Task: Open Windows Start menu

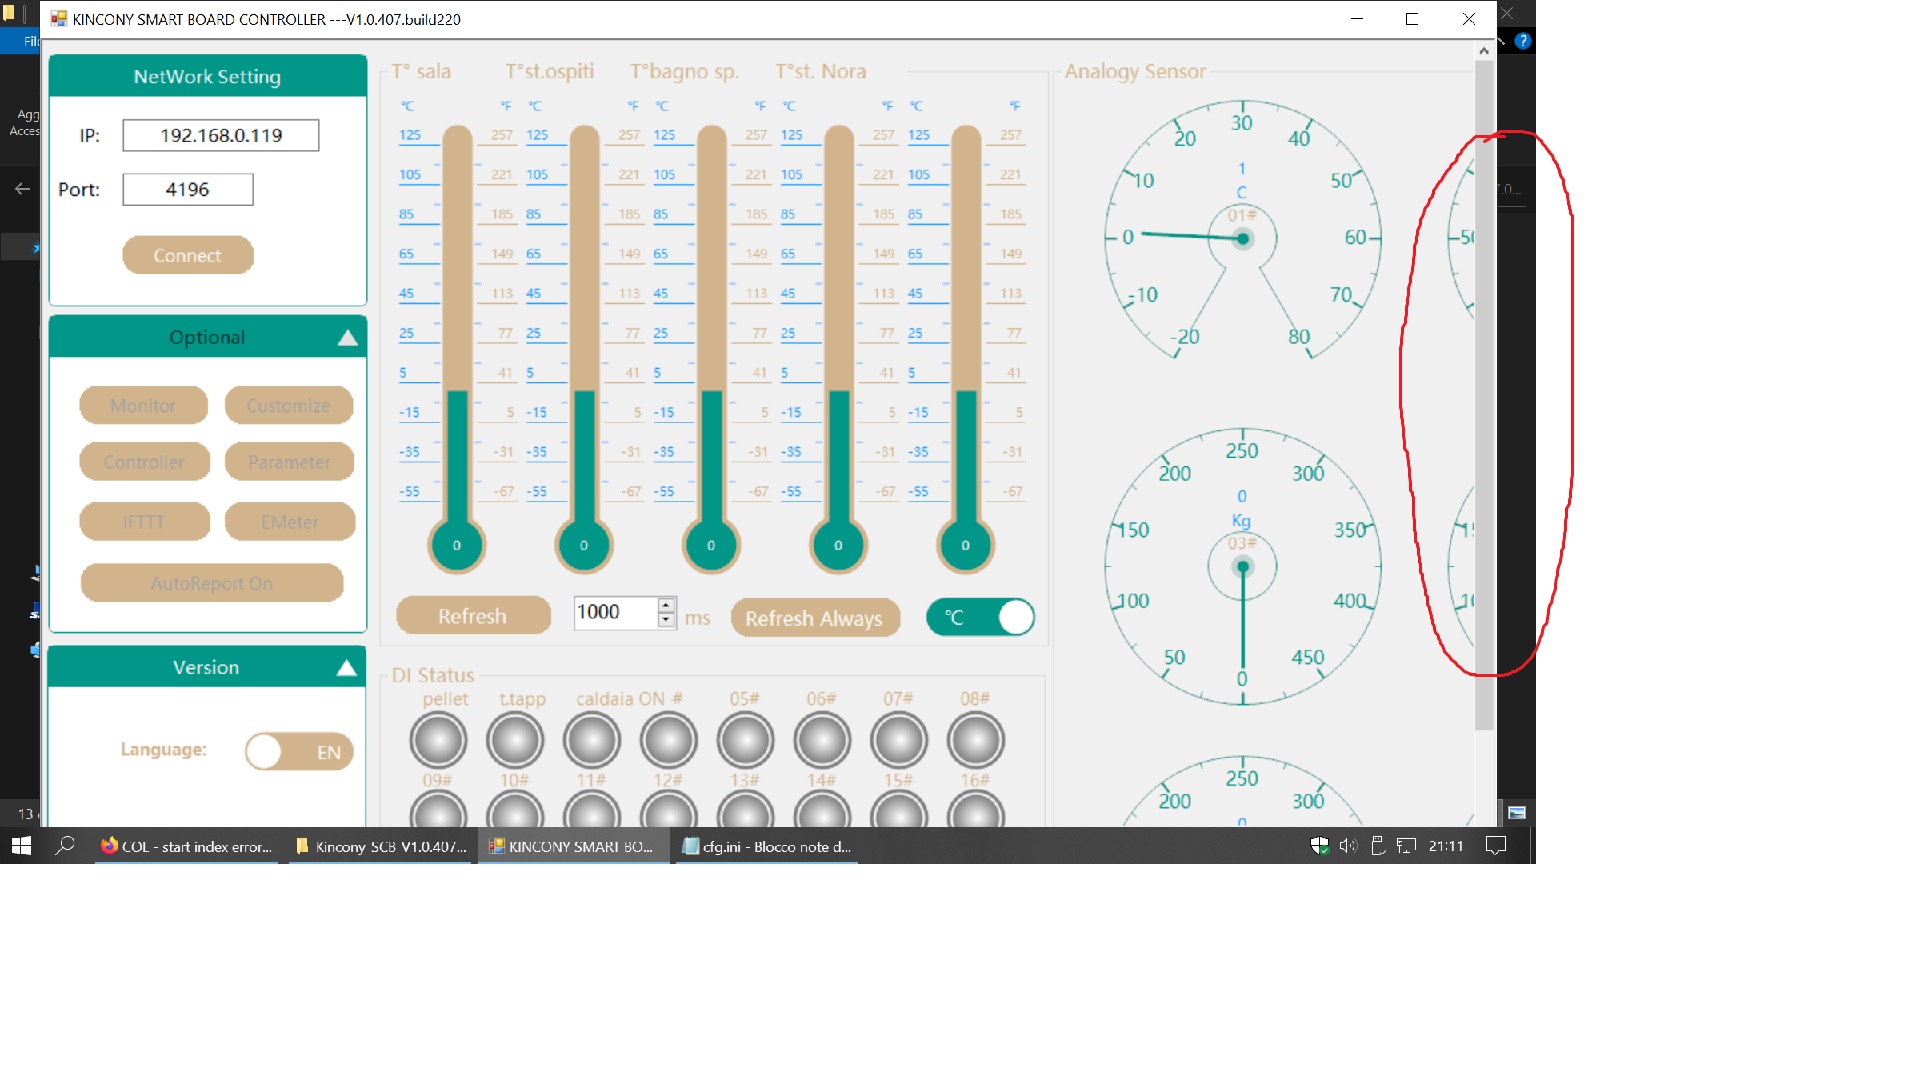Action: (x=21, y=846)
